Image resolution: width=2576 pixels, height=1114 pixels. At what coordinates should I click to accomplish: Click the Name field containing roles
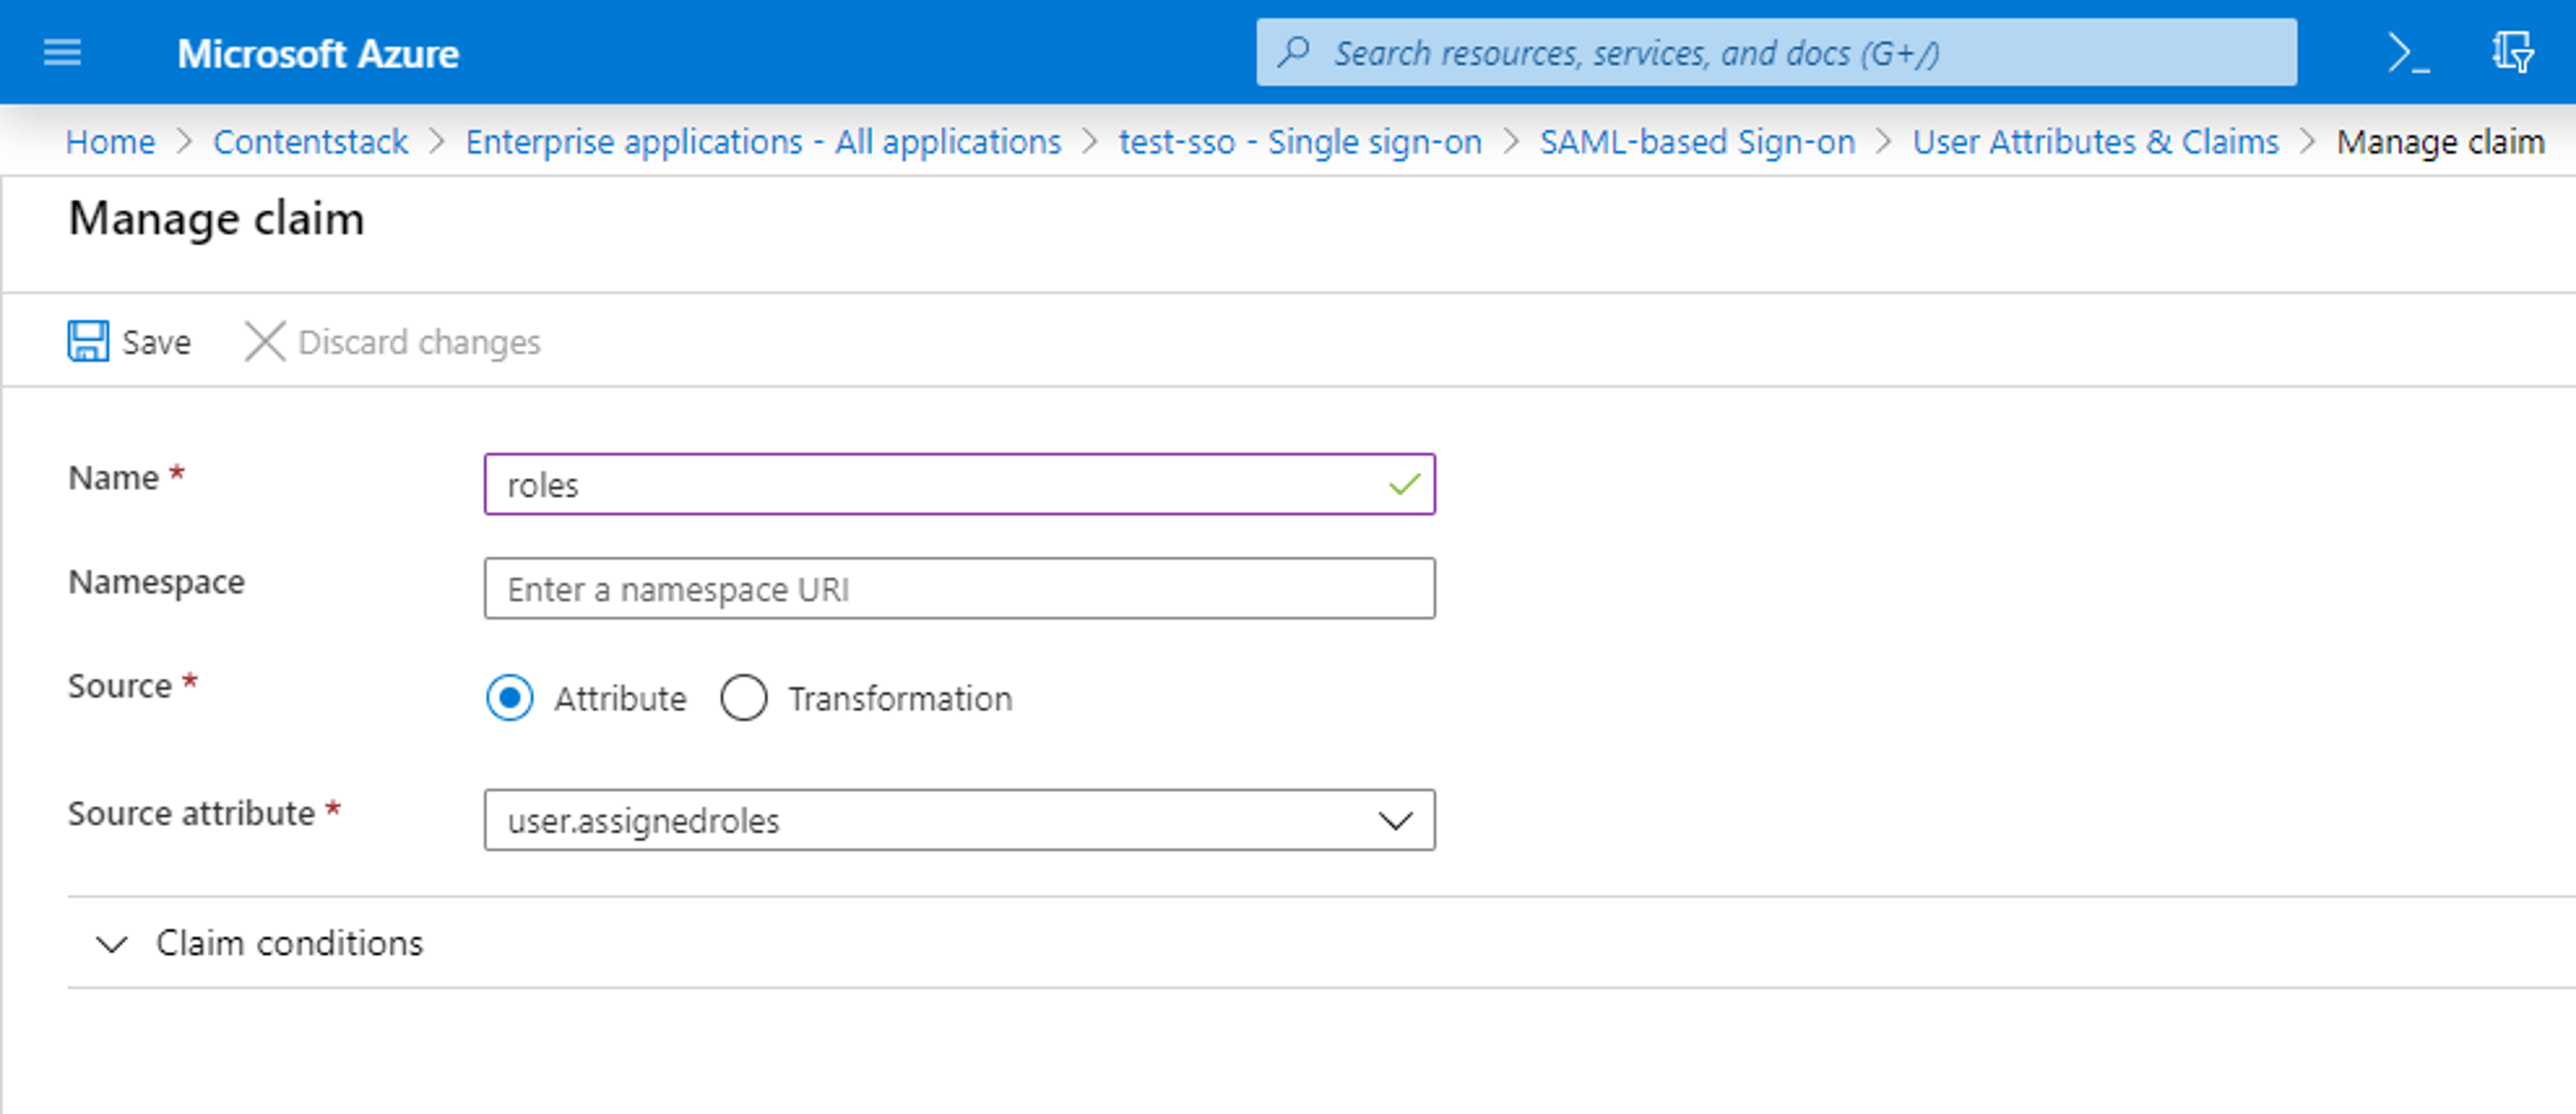[x=959, y=484]
